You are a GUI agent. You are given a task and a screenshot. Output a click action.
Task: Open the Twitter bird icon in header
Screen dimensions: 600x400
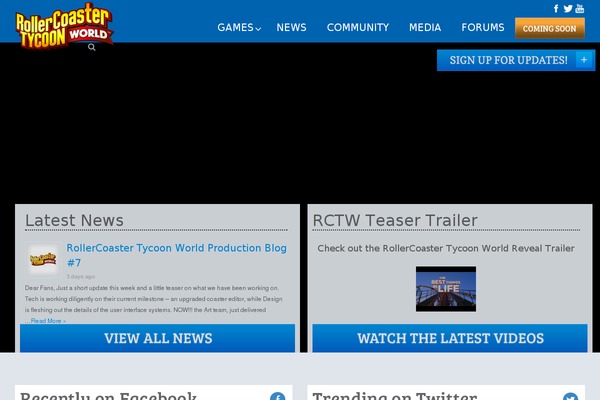click(x=568, y=8)
